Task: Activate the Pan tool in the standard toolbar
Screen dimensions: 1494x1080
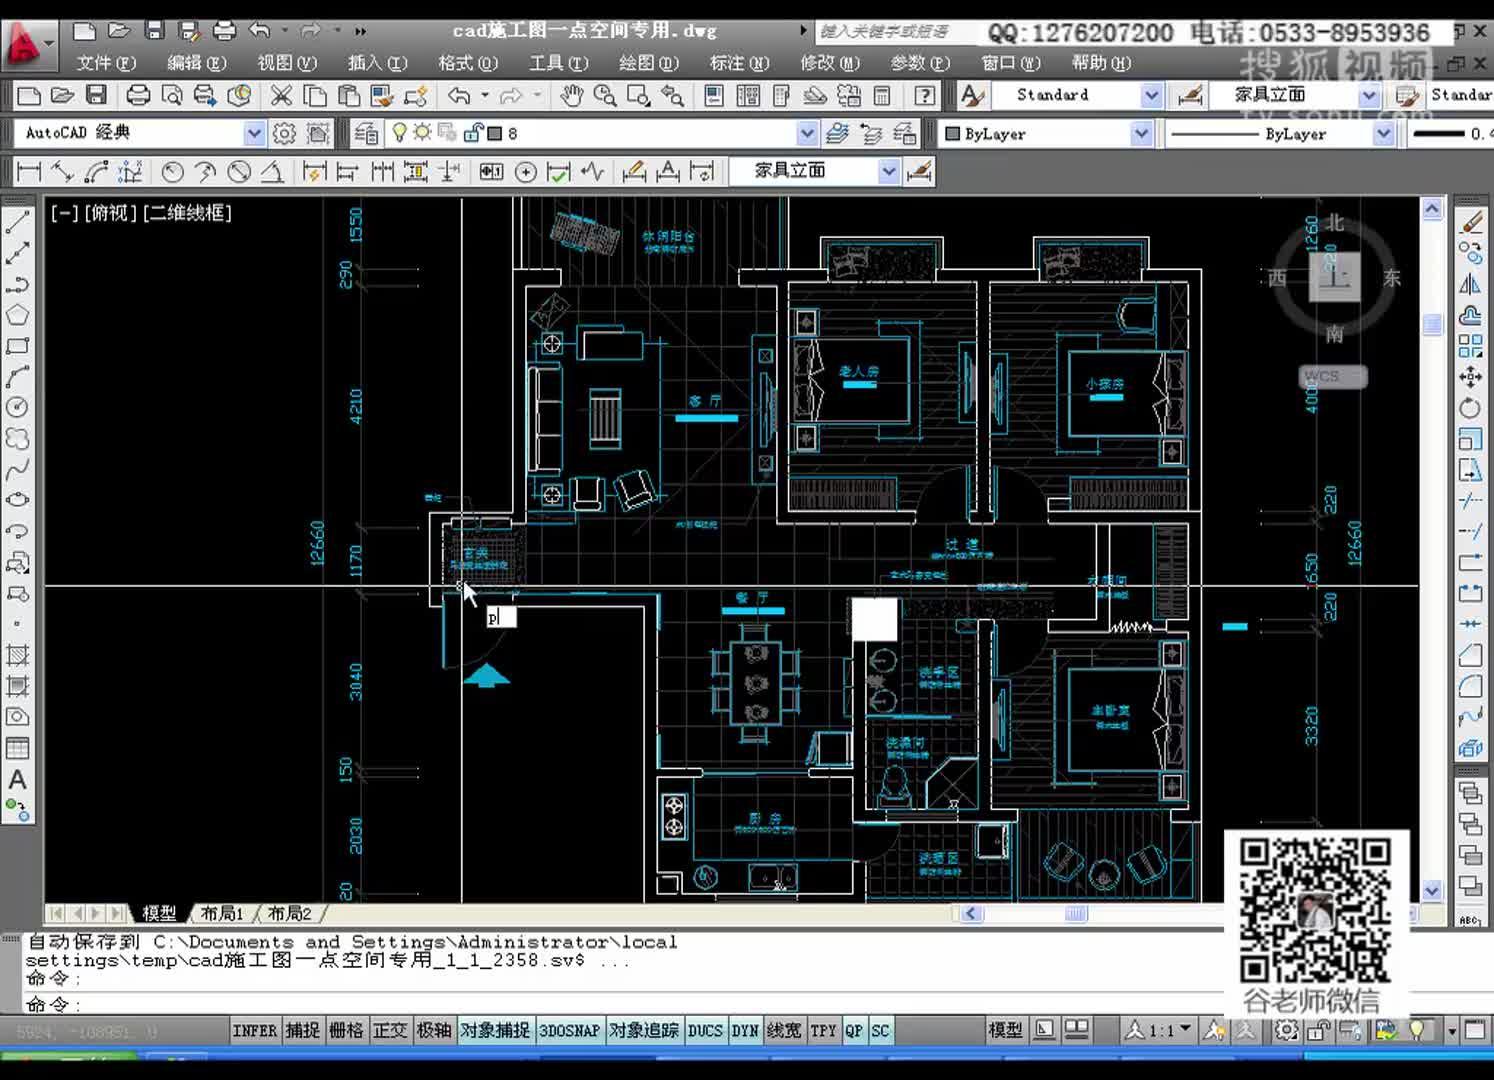Action: (572, 96)
